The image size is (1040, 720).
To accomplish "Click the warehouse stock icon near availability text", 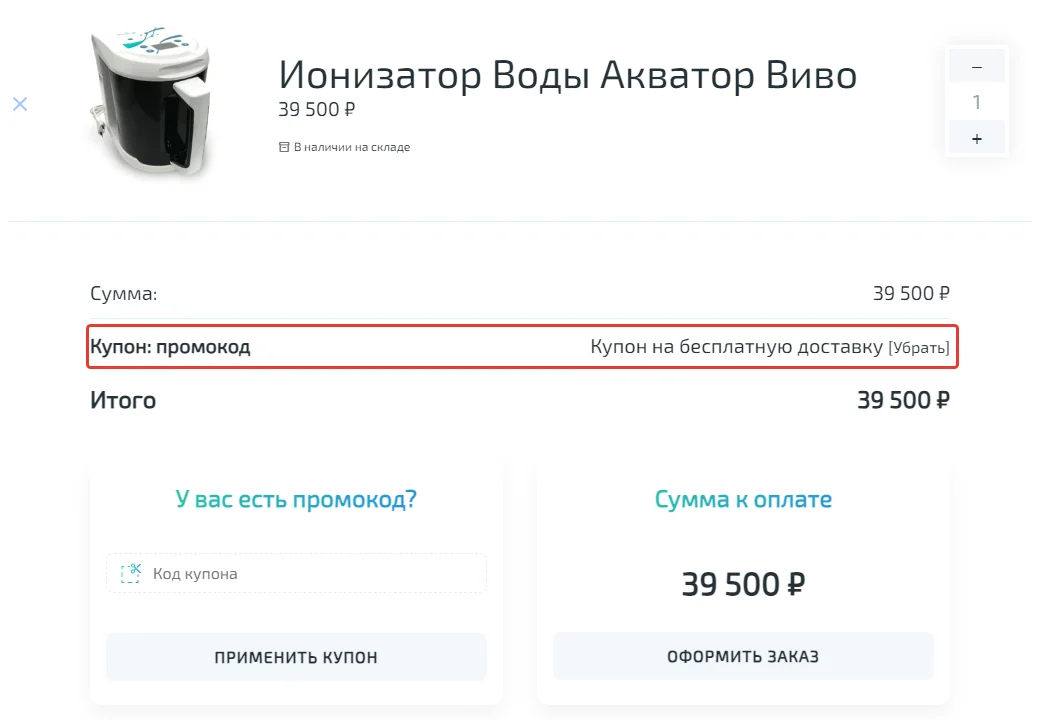I will 283,146.
